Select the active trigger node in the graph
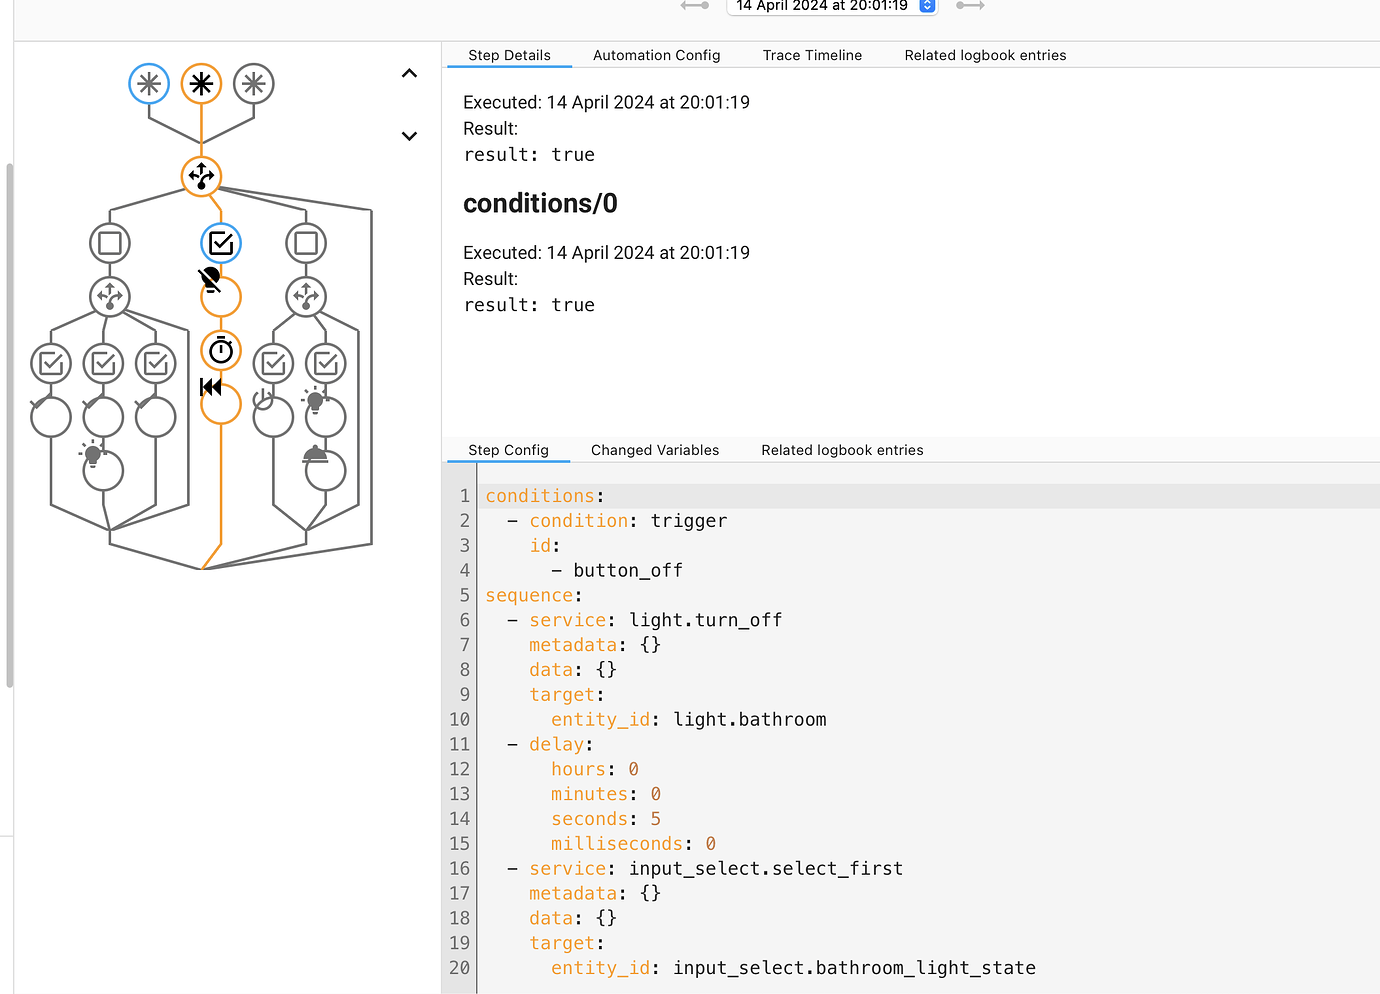This screenshot has height=994, width=1380. tap(200, 83)
